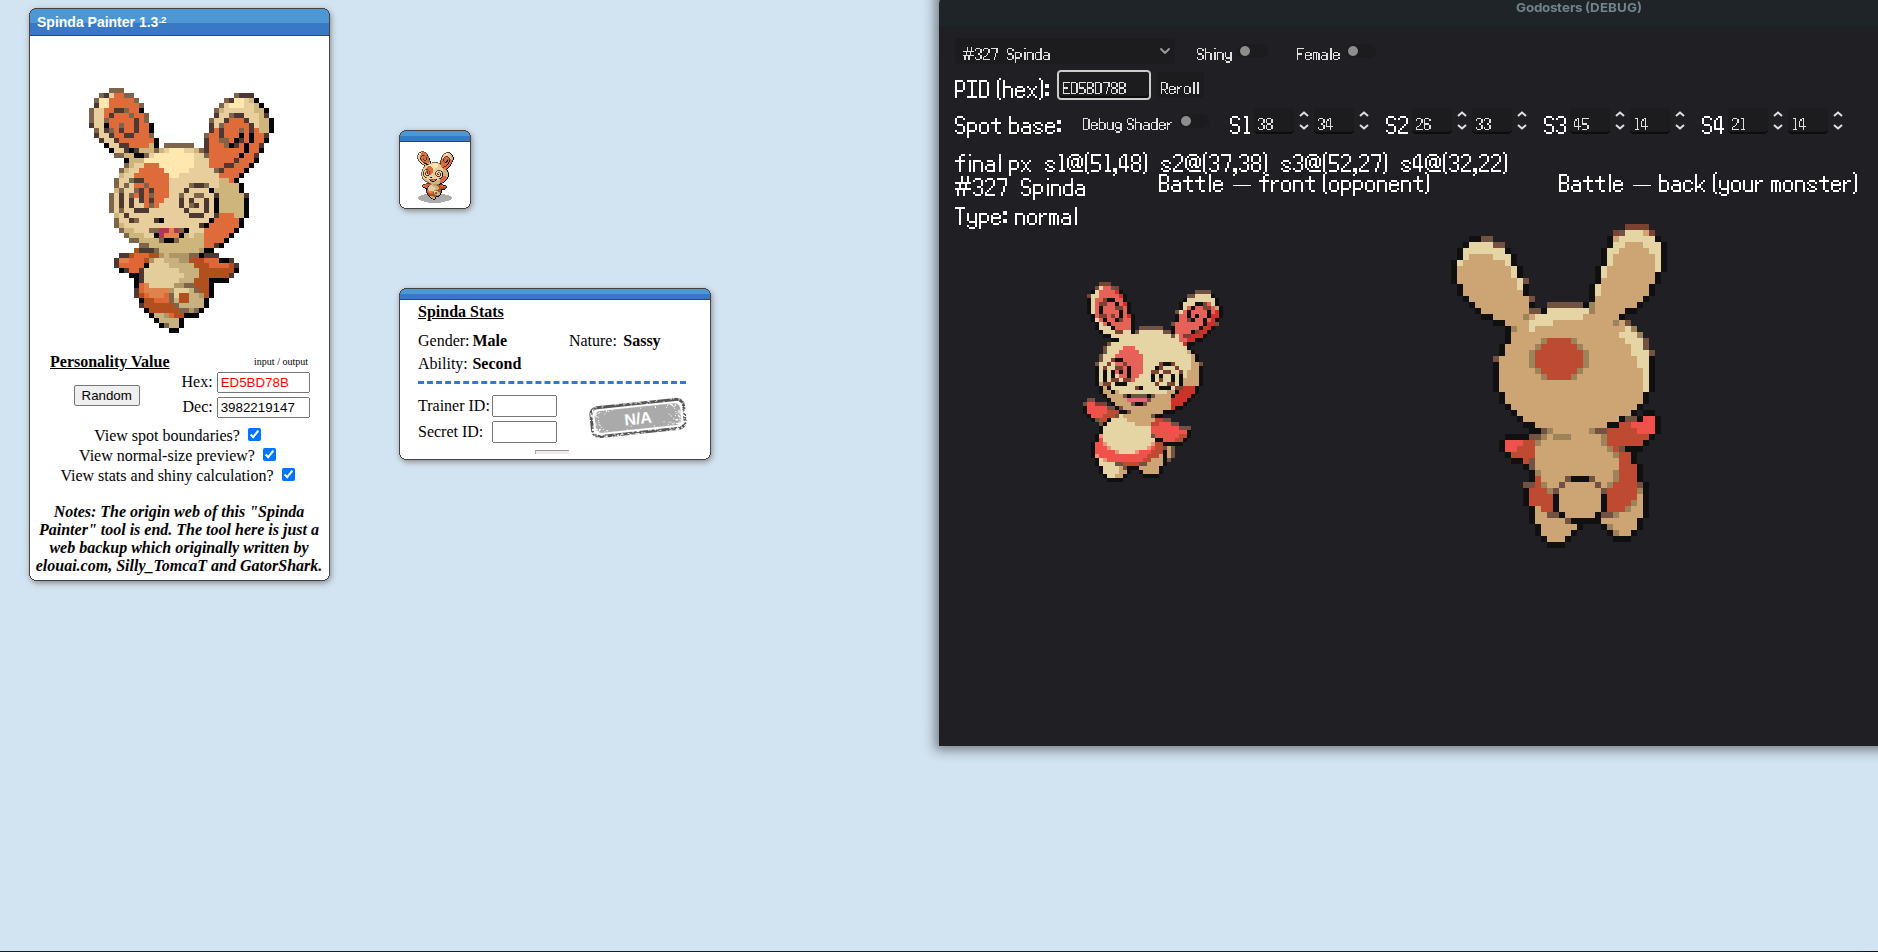Viewport: 1878px width, 952px height.
Task: Focus the Trainer ID field
Action: [x=524, y=406]
